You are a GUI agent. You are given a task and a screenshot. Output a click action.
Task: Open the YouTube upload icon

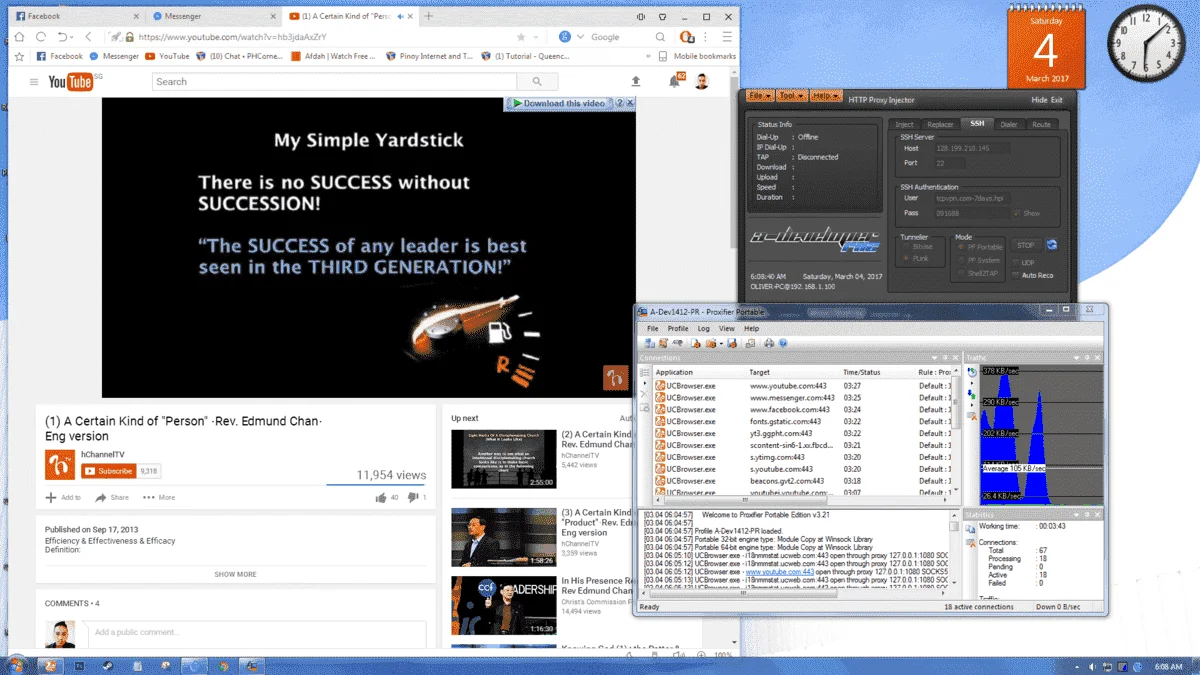tap(635, 82)
